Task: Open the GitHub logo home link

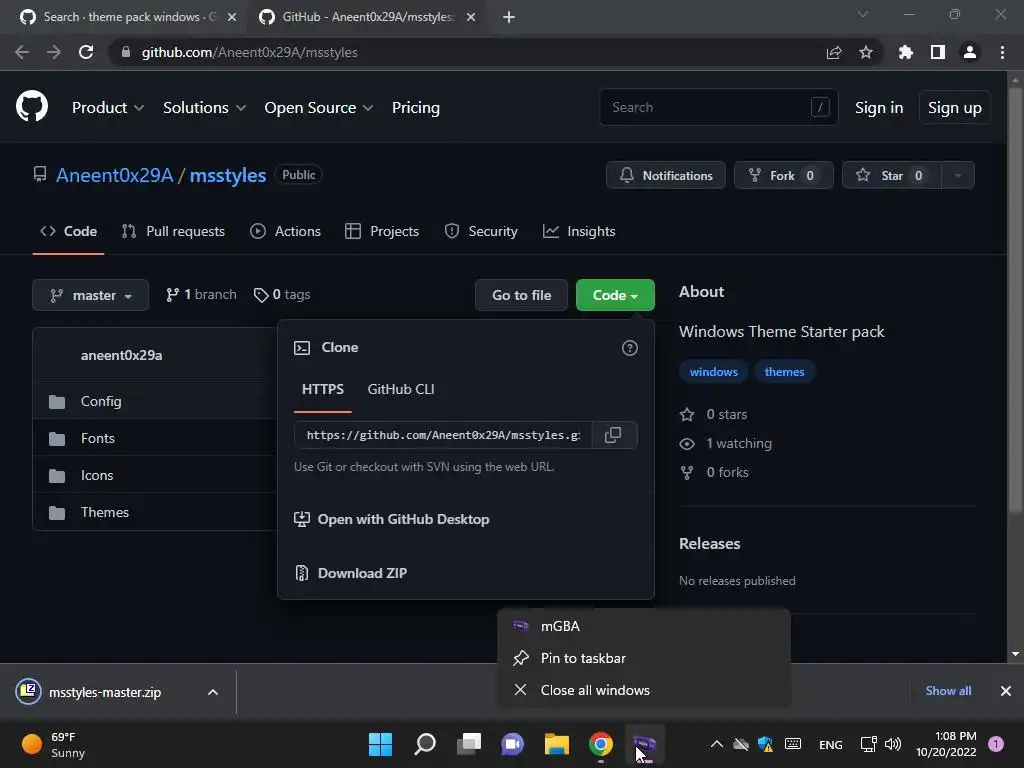Action: coord(31,107)
